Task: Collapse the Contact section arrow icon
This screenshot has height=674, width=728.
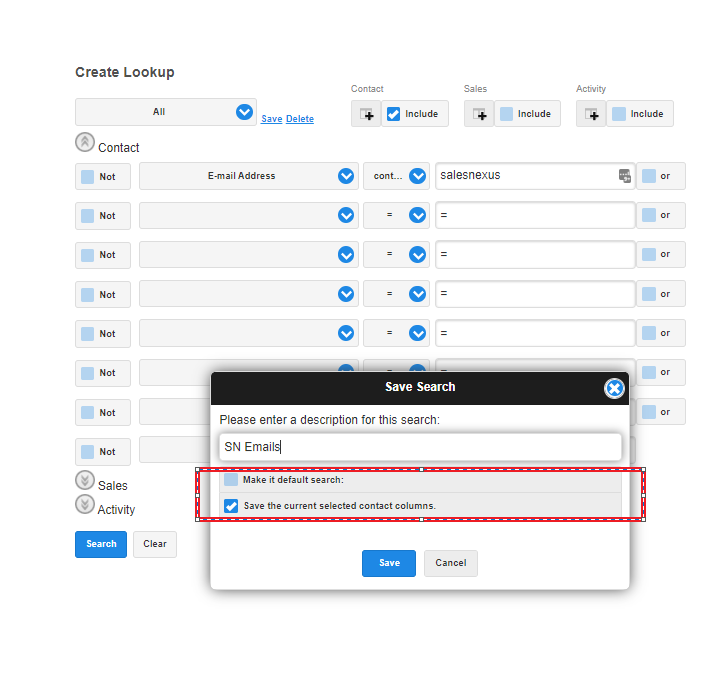Action: [84, 143]
